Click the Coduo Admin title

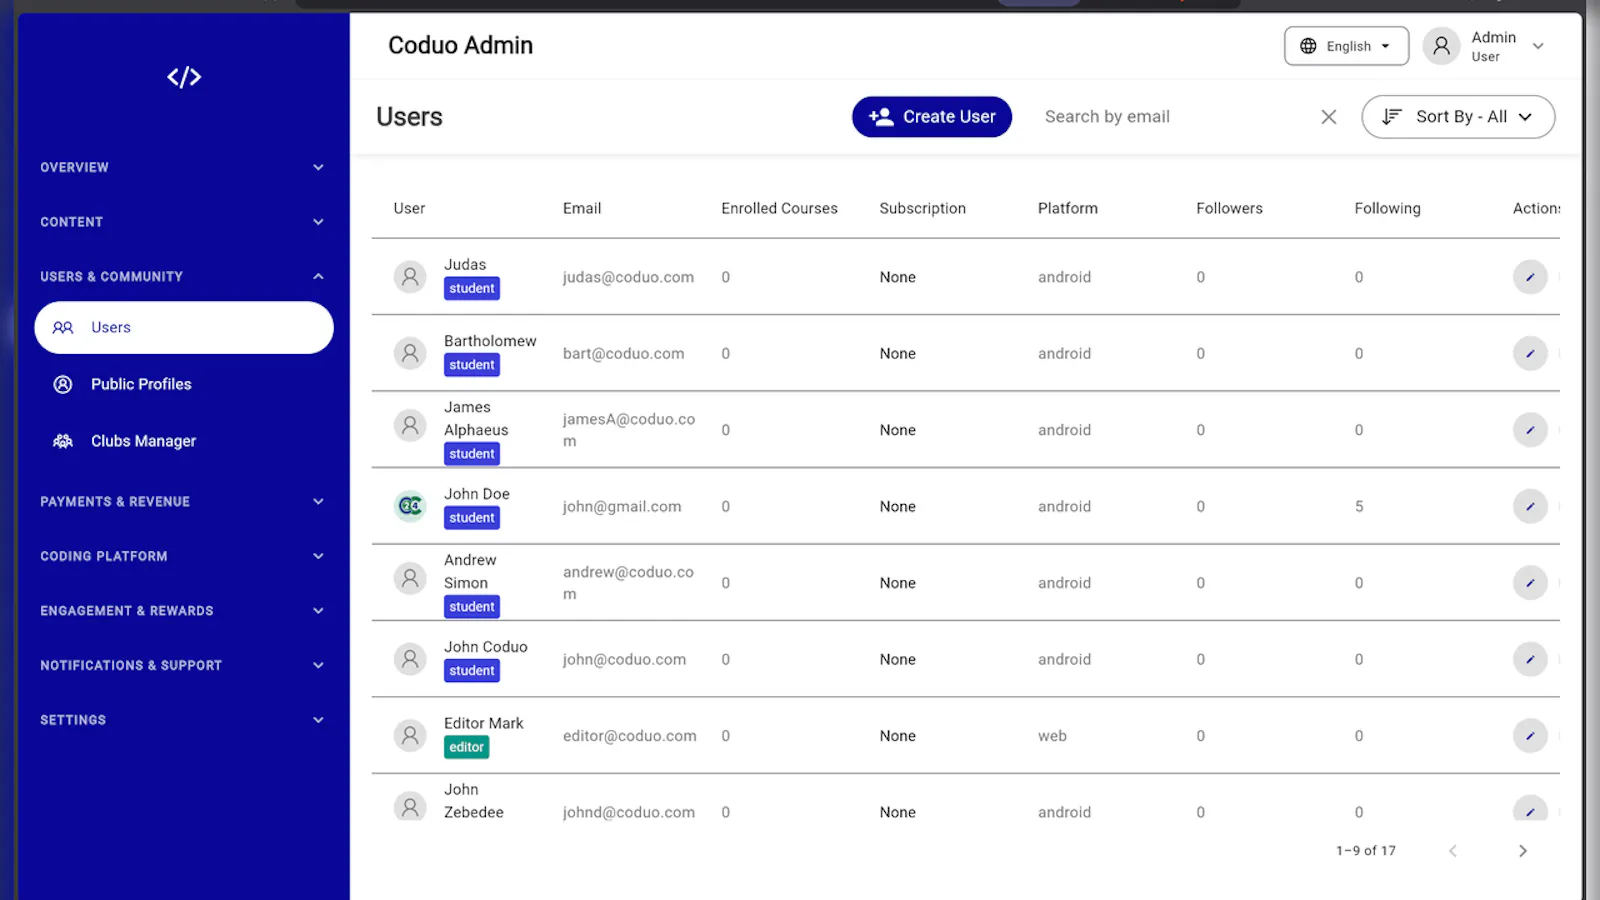pyautogui.click(x=460, y=45)
